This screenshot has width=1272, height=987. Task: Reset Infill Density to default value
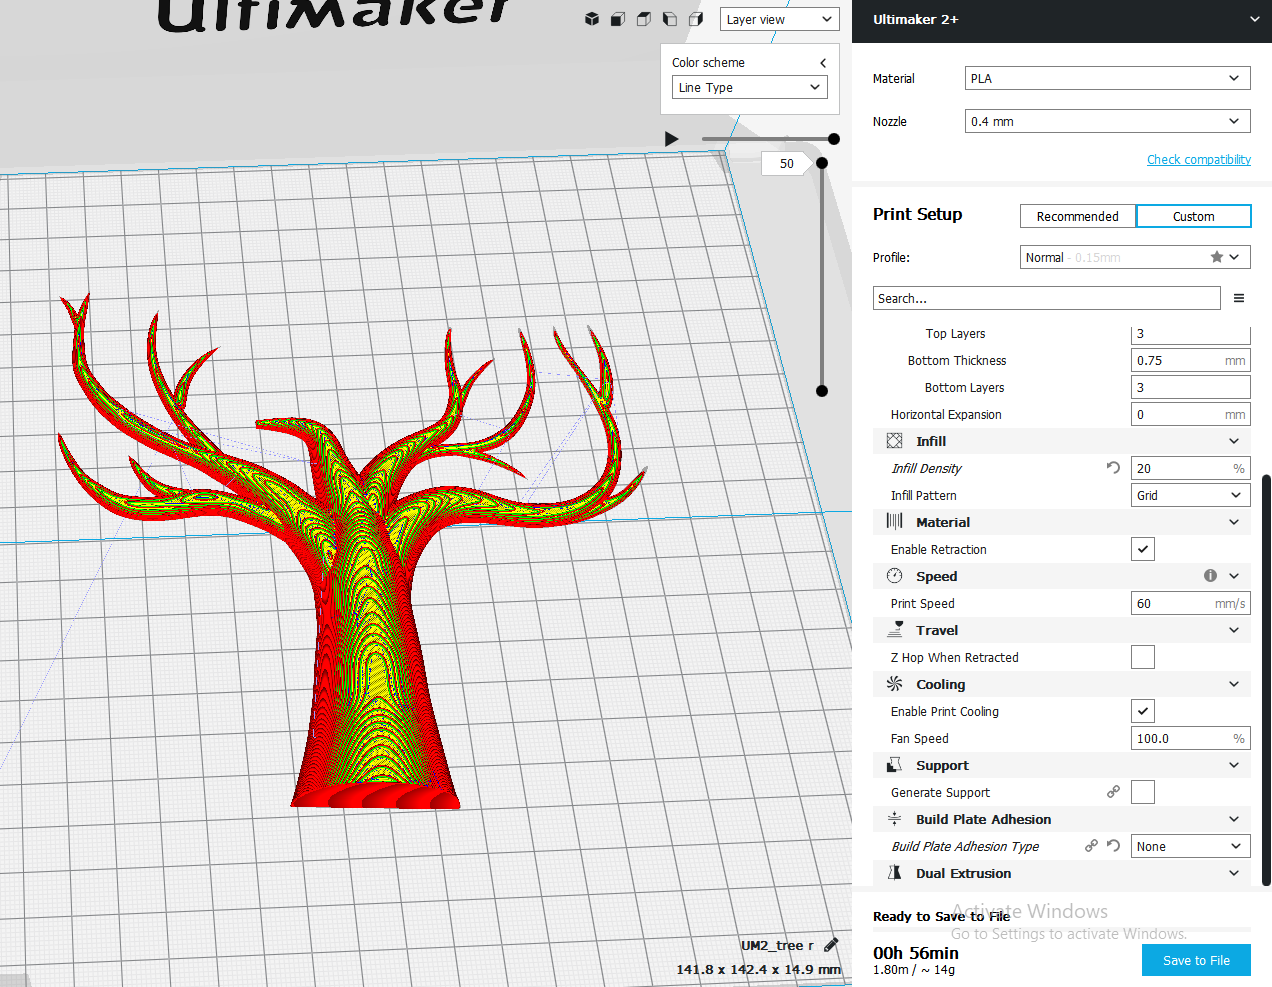point(1113,467)
